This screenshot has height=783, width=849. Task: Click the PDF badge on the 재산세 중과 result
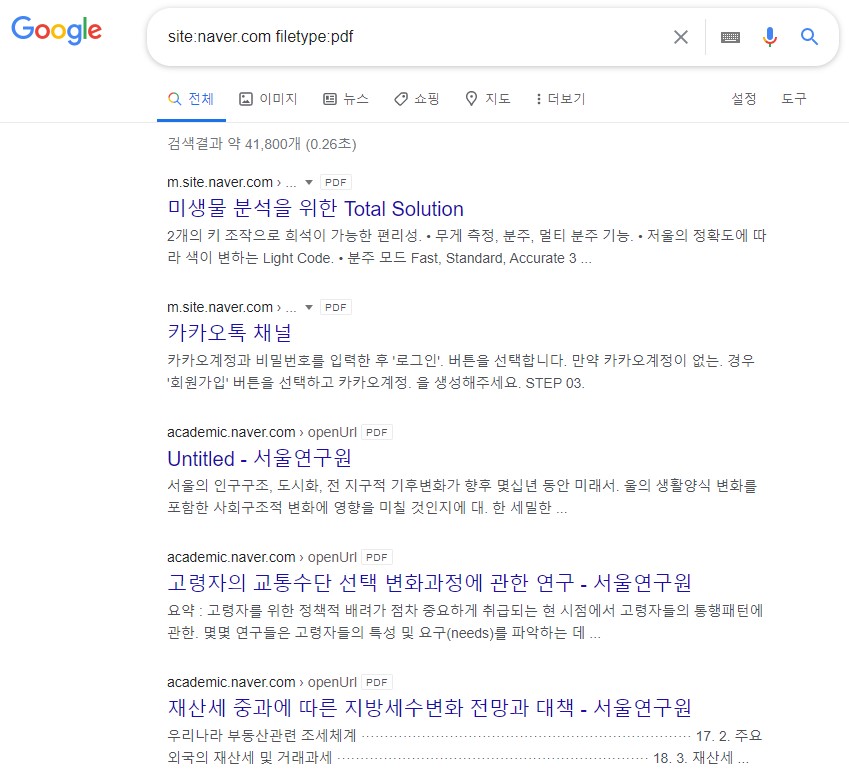pos(377,682)
